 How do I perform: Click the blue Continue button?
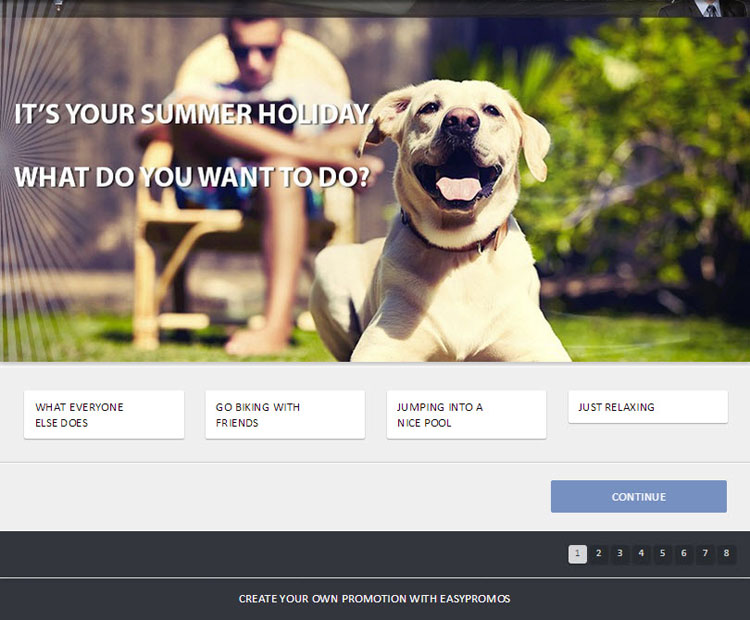coord(639,497)
